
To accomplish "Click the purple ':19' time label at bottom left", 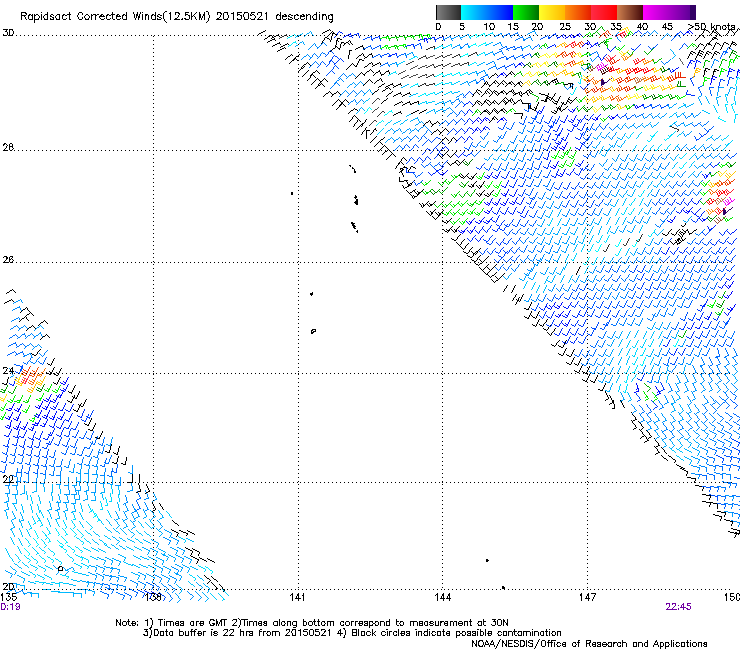I will (x=11, y=607).
